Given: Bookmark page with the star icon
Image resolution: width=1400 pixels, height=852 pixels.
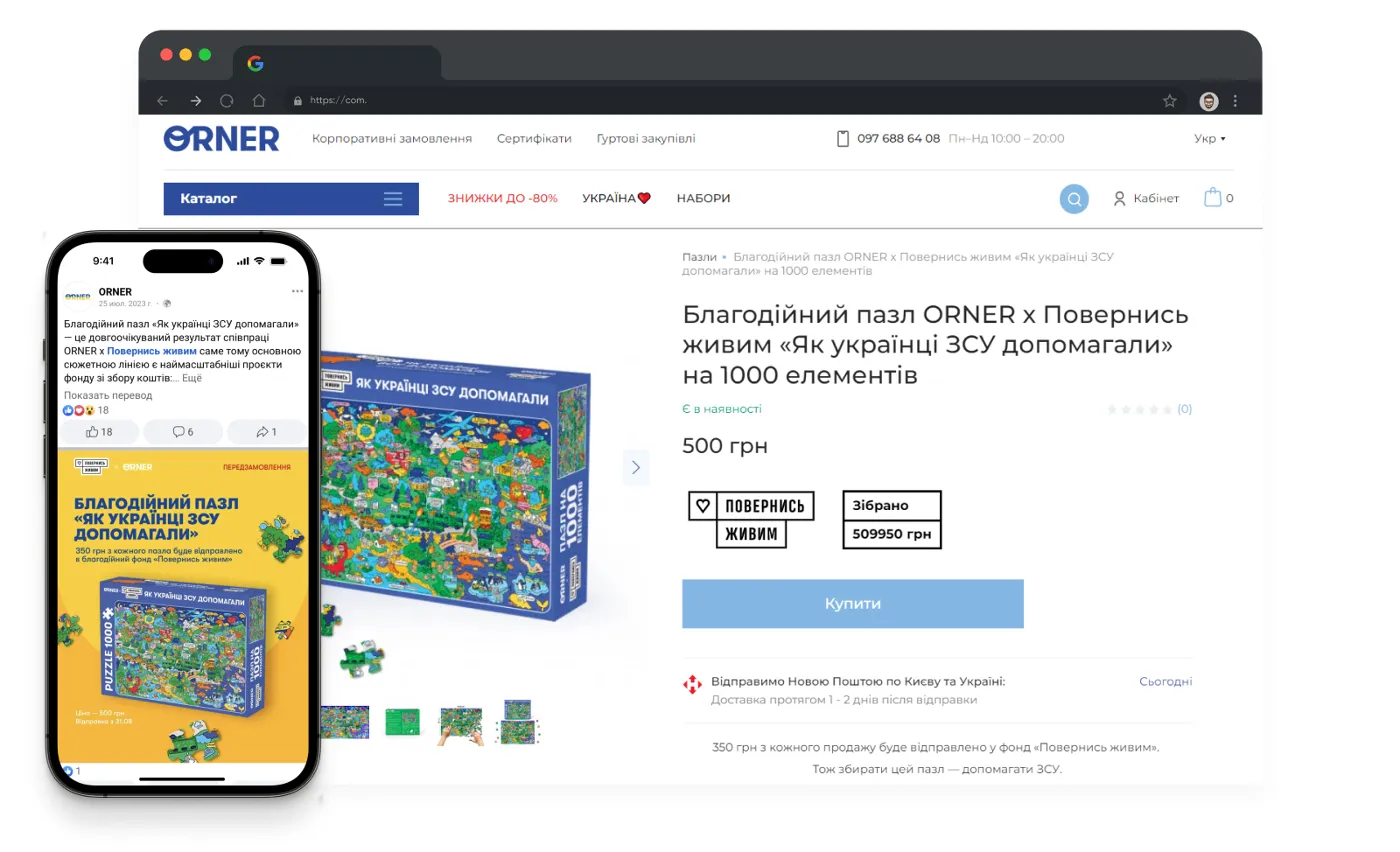Looking at the screenshot, I should point(1170,101).
